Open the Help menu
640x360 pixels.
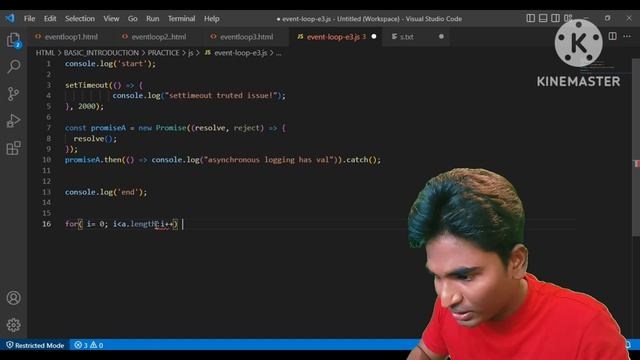tap(211, 19)
